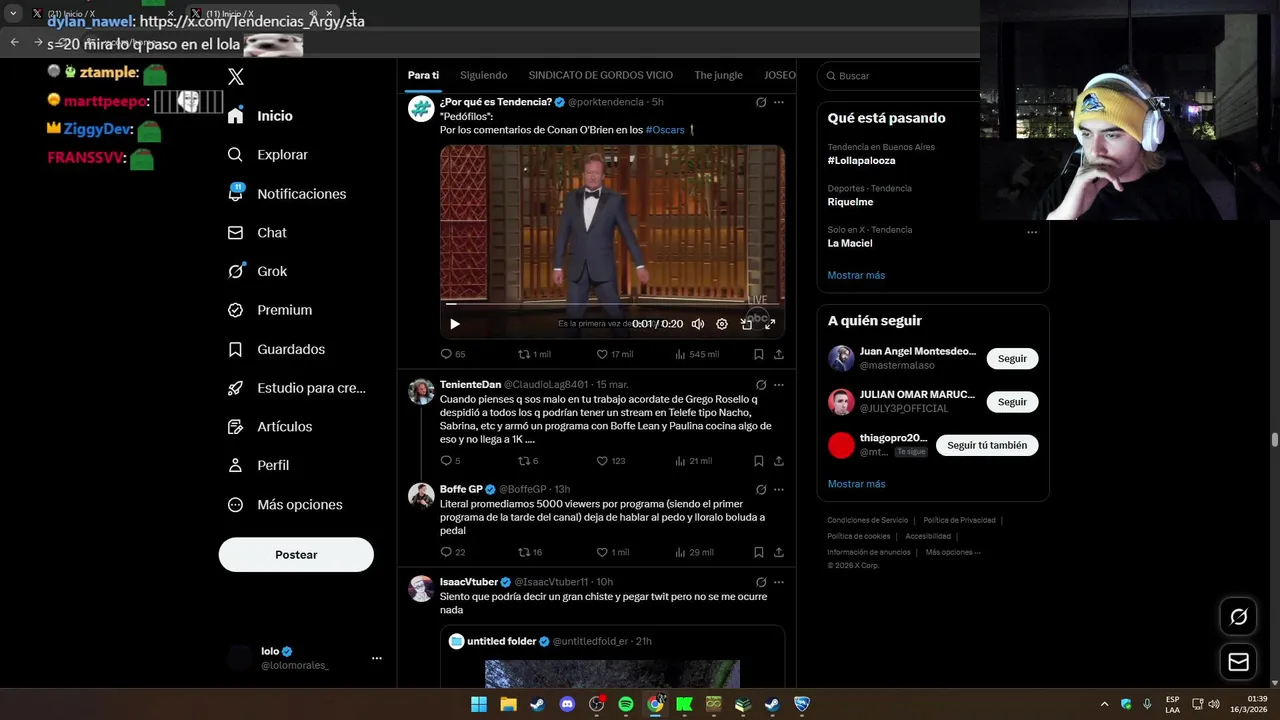The width and height of the screenshot is (1280, 720).
Task: Open Inicio in the sidebar
Action: pyautogui.click(x=260, y=116)
